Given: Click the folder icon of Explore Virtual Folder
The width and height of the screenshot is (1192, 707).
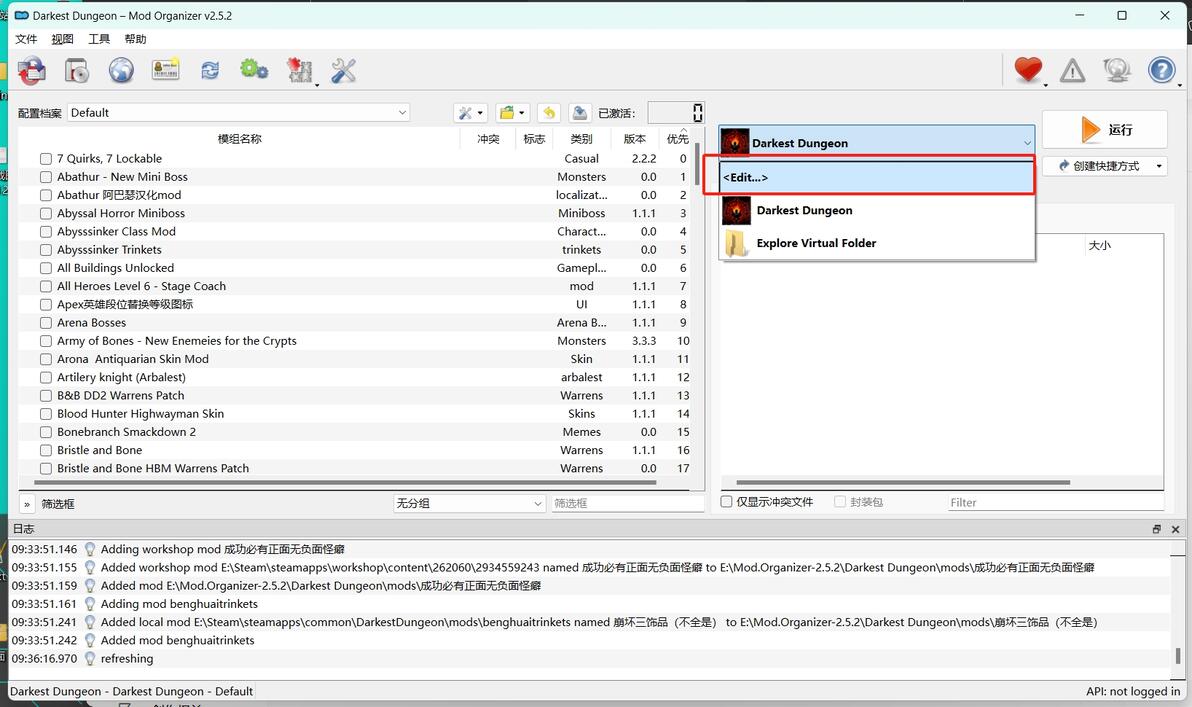Looking at the screenshot, I should (x=735, y=243).
